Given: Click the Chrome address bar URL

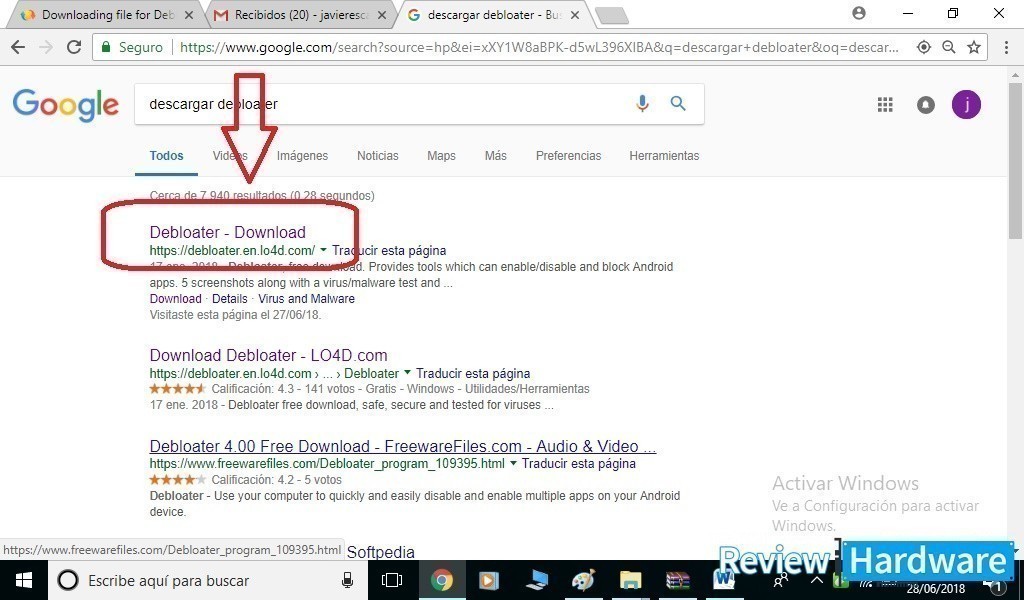Looking at the screenshot, I should 539,47.
